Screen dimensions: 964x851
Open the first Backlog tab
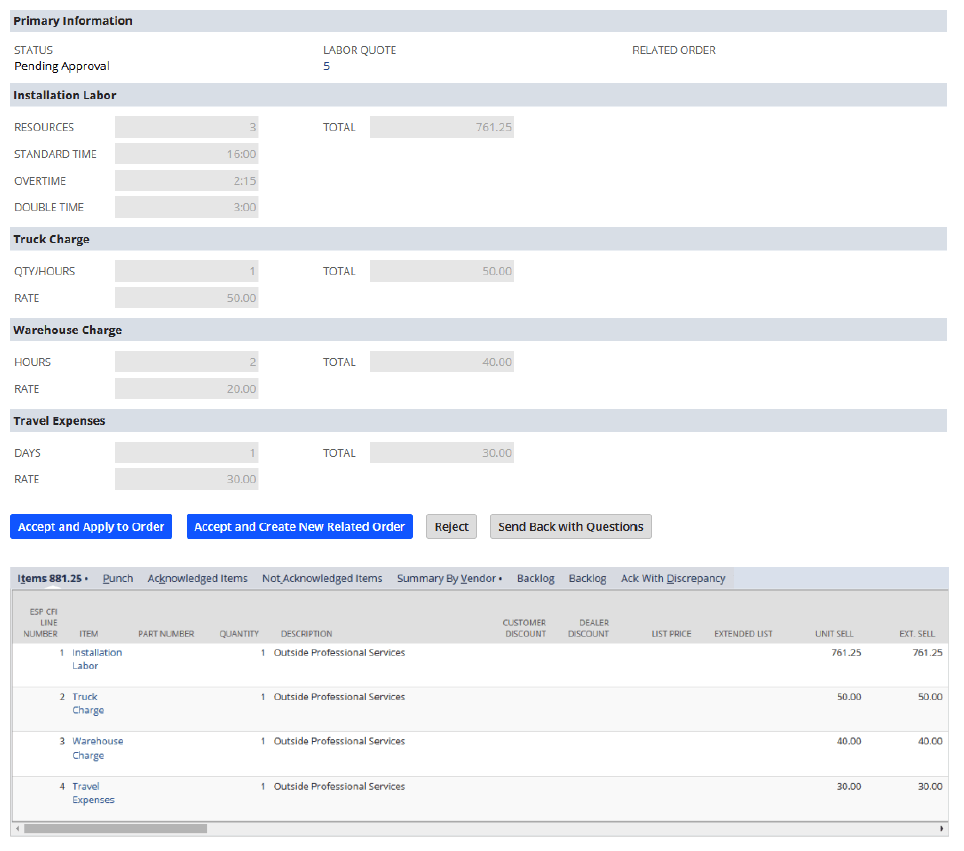535,579
